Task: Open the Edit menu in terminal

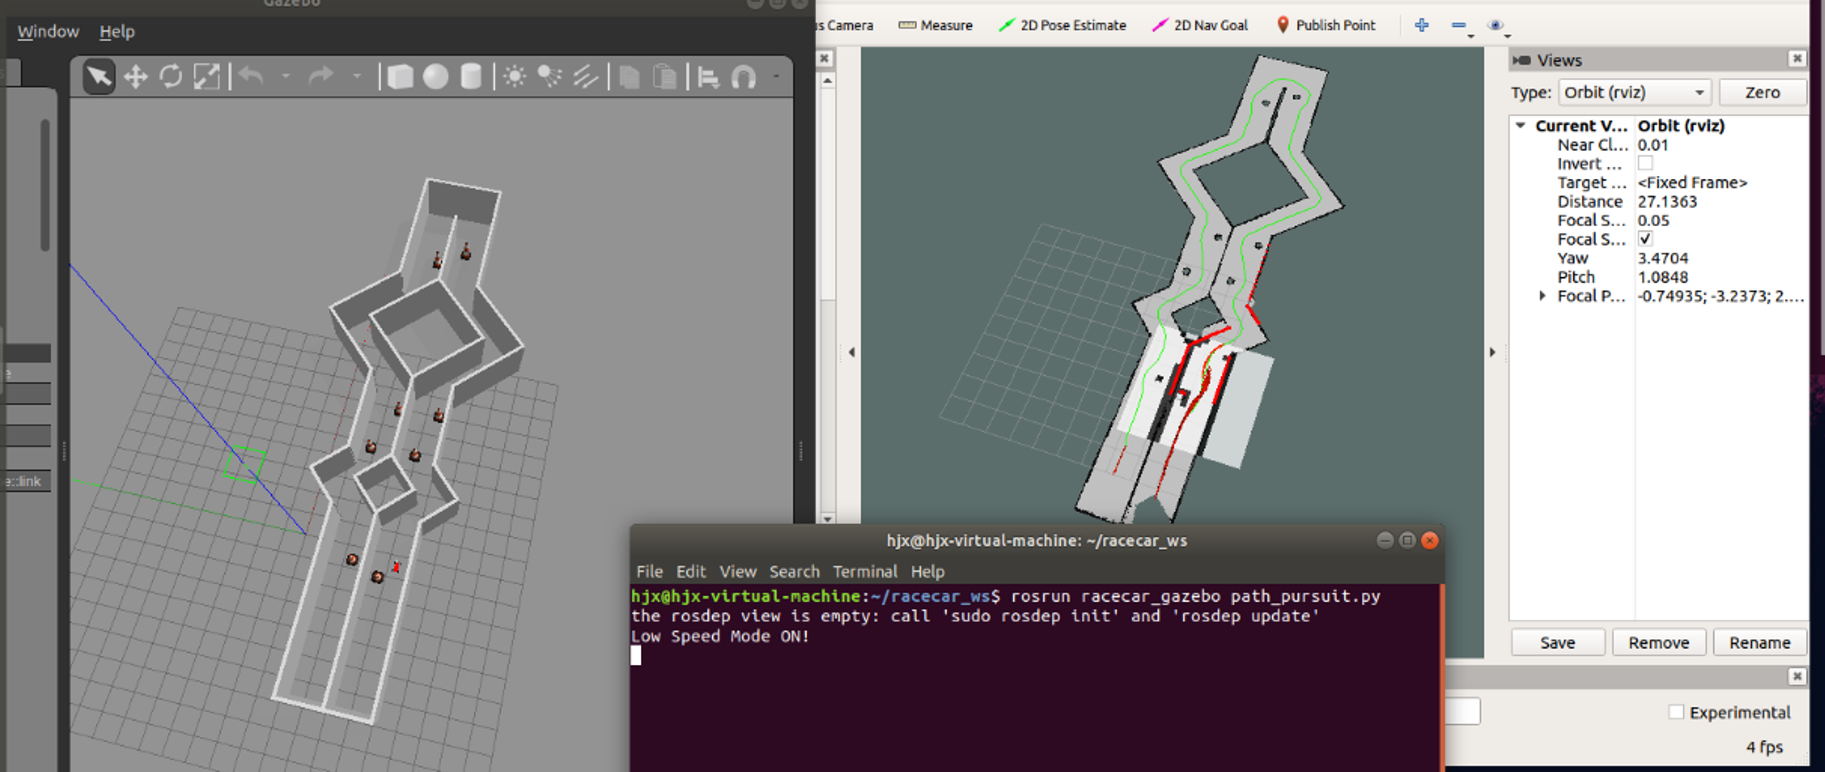Action: [x=690, y=571]
